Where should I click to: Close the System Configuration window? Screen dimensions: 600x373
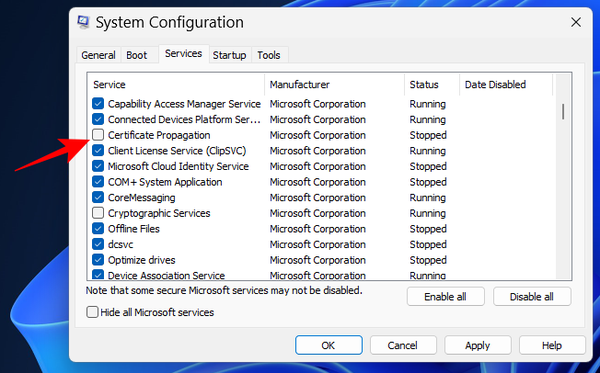tap(576, 23)
